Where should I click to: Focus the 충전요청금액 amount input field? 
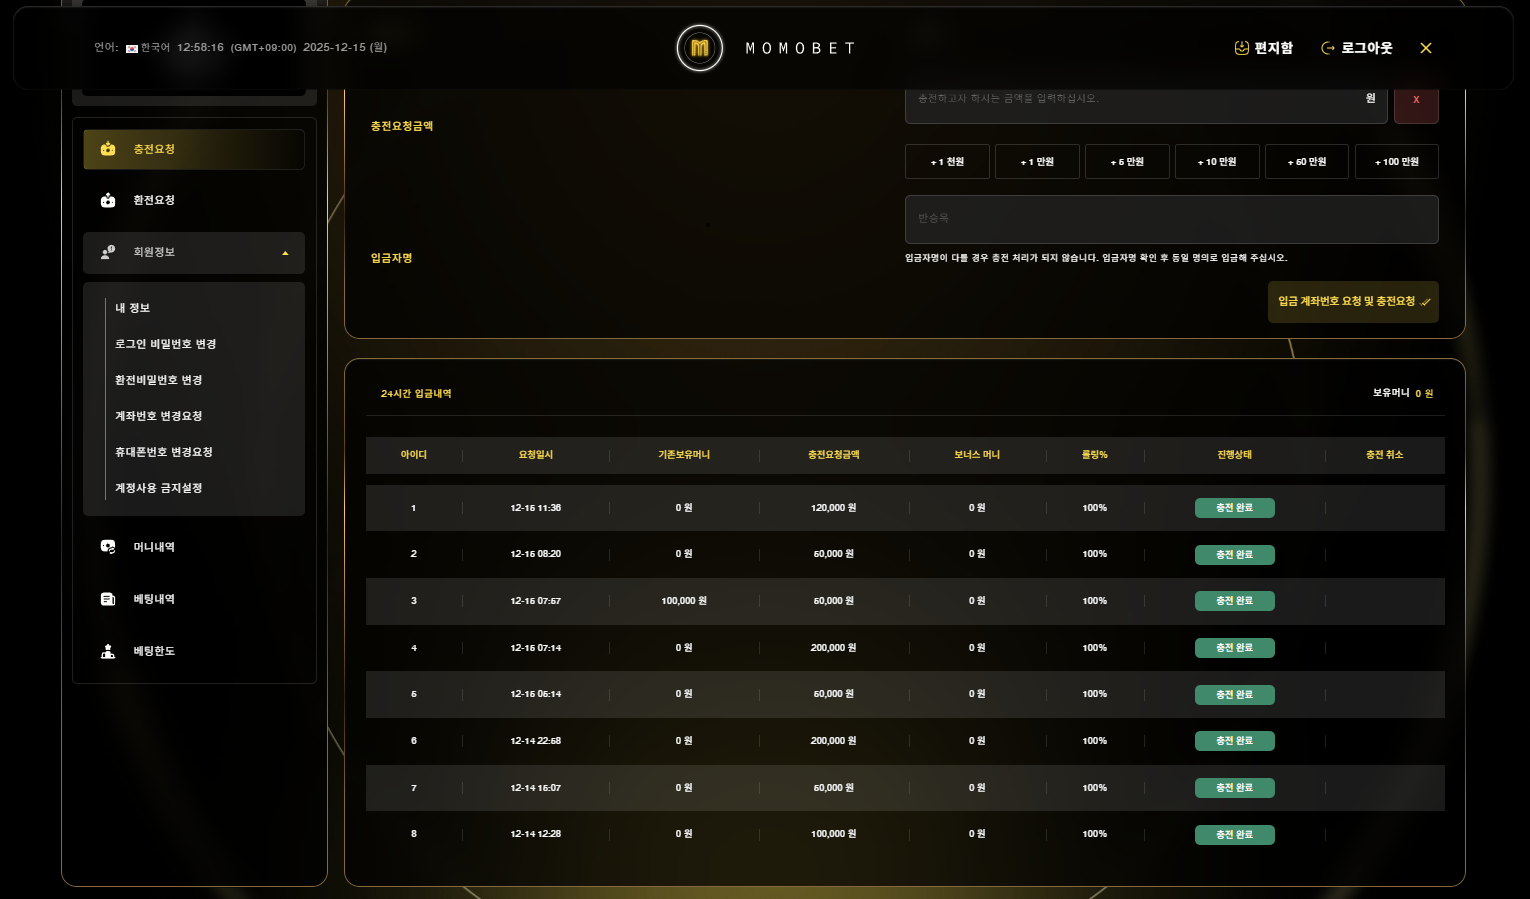click(x=1135, y=99)
